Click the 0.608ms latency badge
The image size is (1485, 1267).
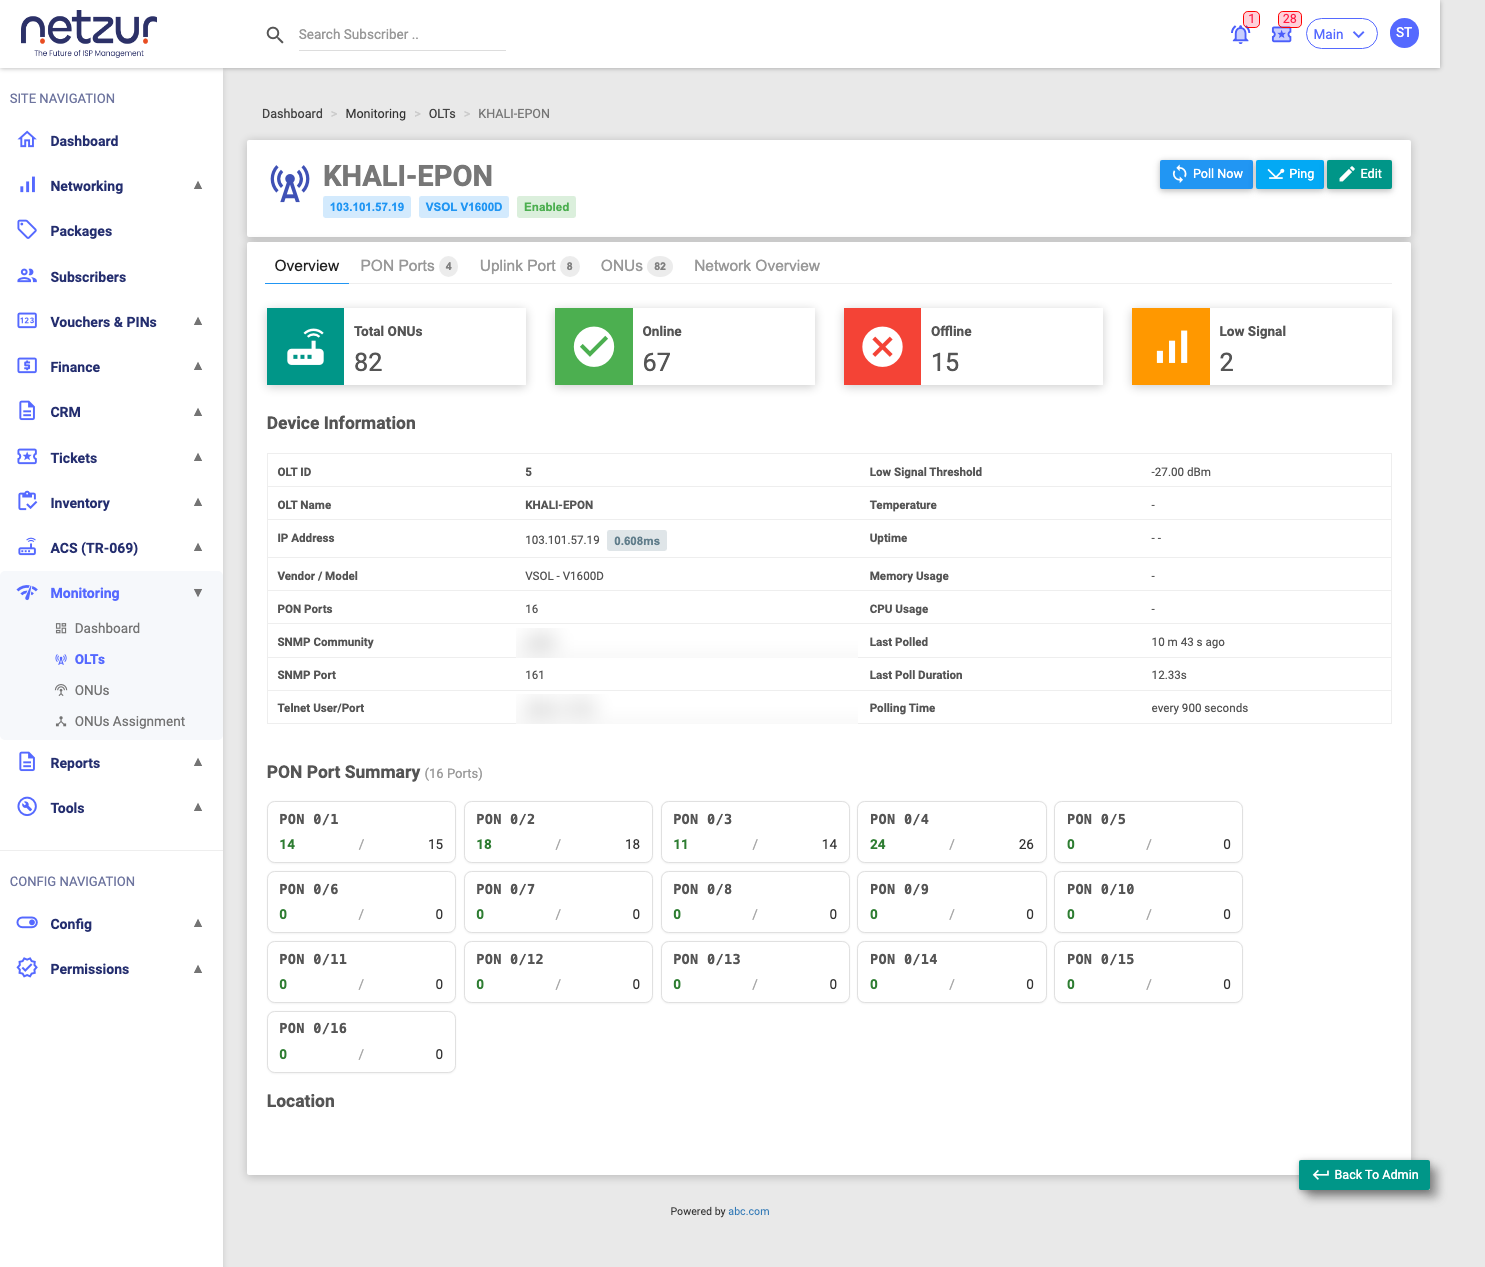coord(637,541)
